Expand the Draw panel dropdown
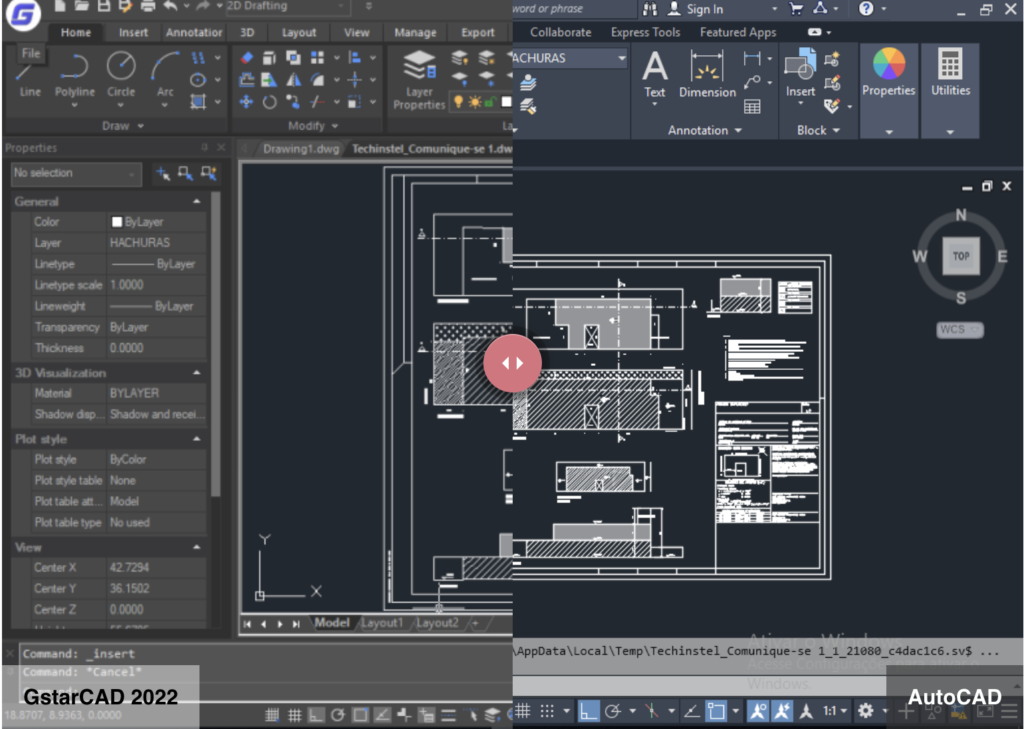Viewport: 1024px width, 729px height. (123, 125)
